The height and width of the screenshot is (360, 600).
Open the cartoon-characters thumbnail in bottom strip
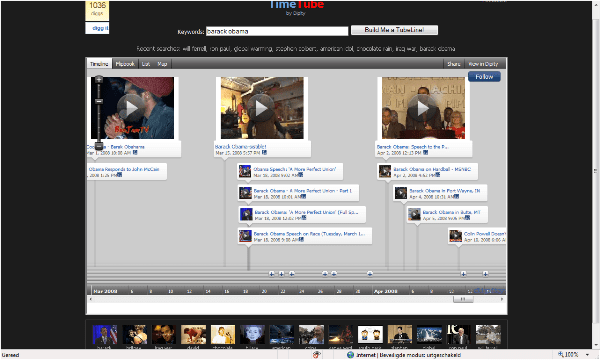click(x=370, y=335)
